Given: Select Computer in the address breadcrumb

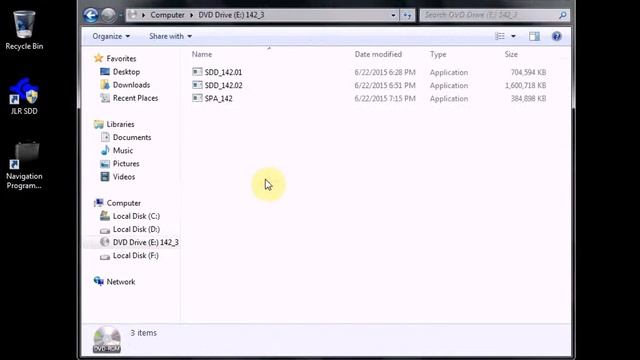Looking at the screenshot, I should click(167, 15).
